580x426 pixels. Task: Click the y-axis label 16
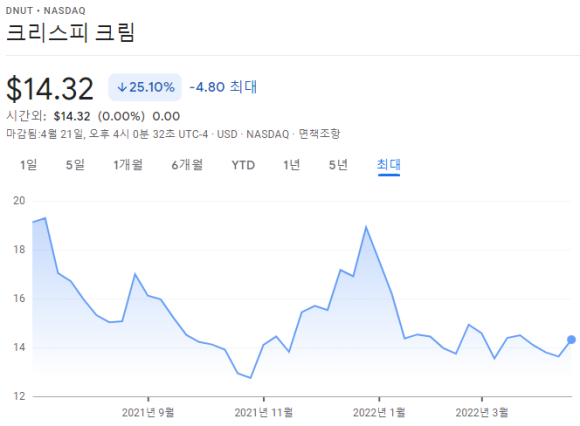(19, 298)
